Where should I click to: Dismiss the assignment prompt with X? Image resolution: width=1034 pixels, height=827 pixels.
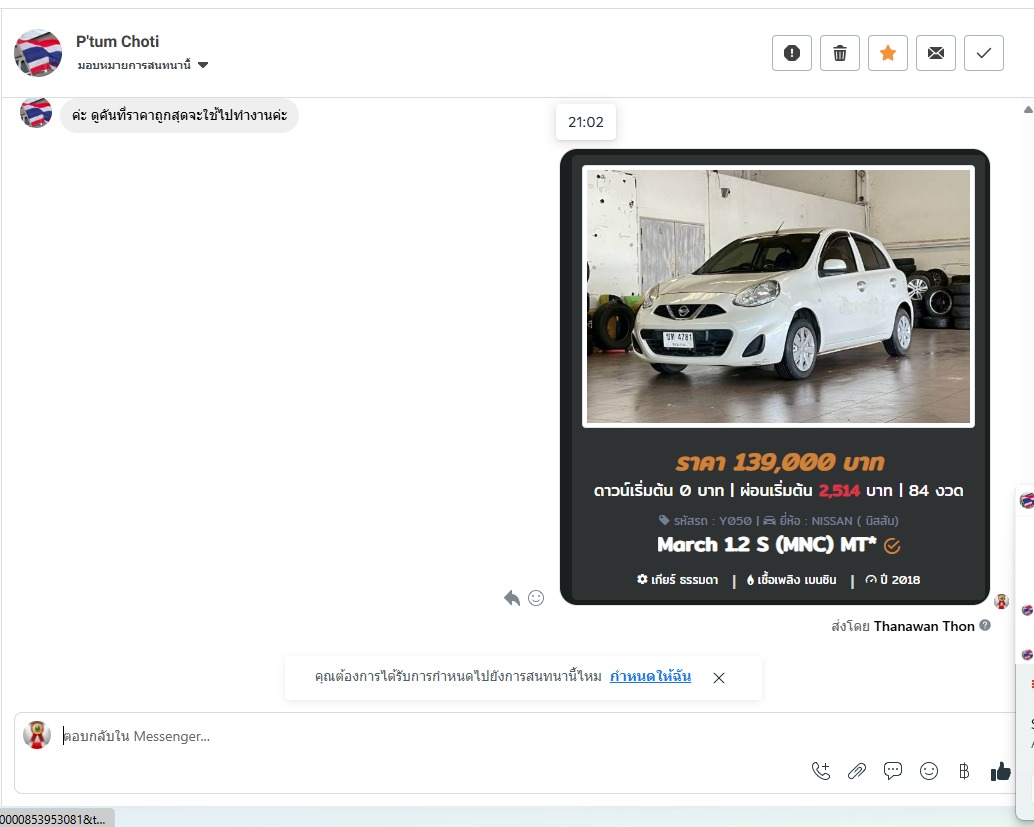click(719, 677)
